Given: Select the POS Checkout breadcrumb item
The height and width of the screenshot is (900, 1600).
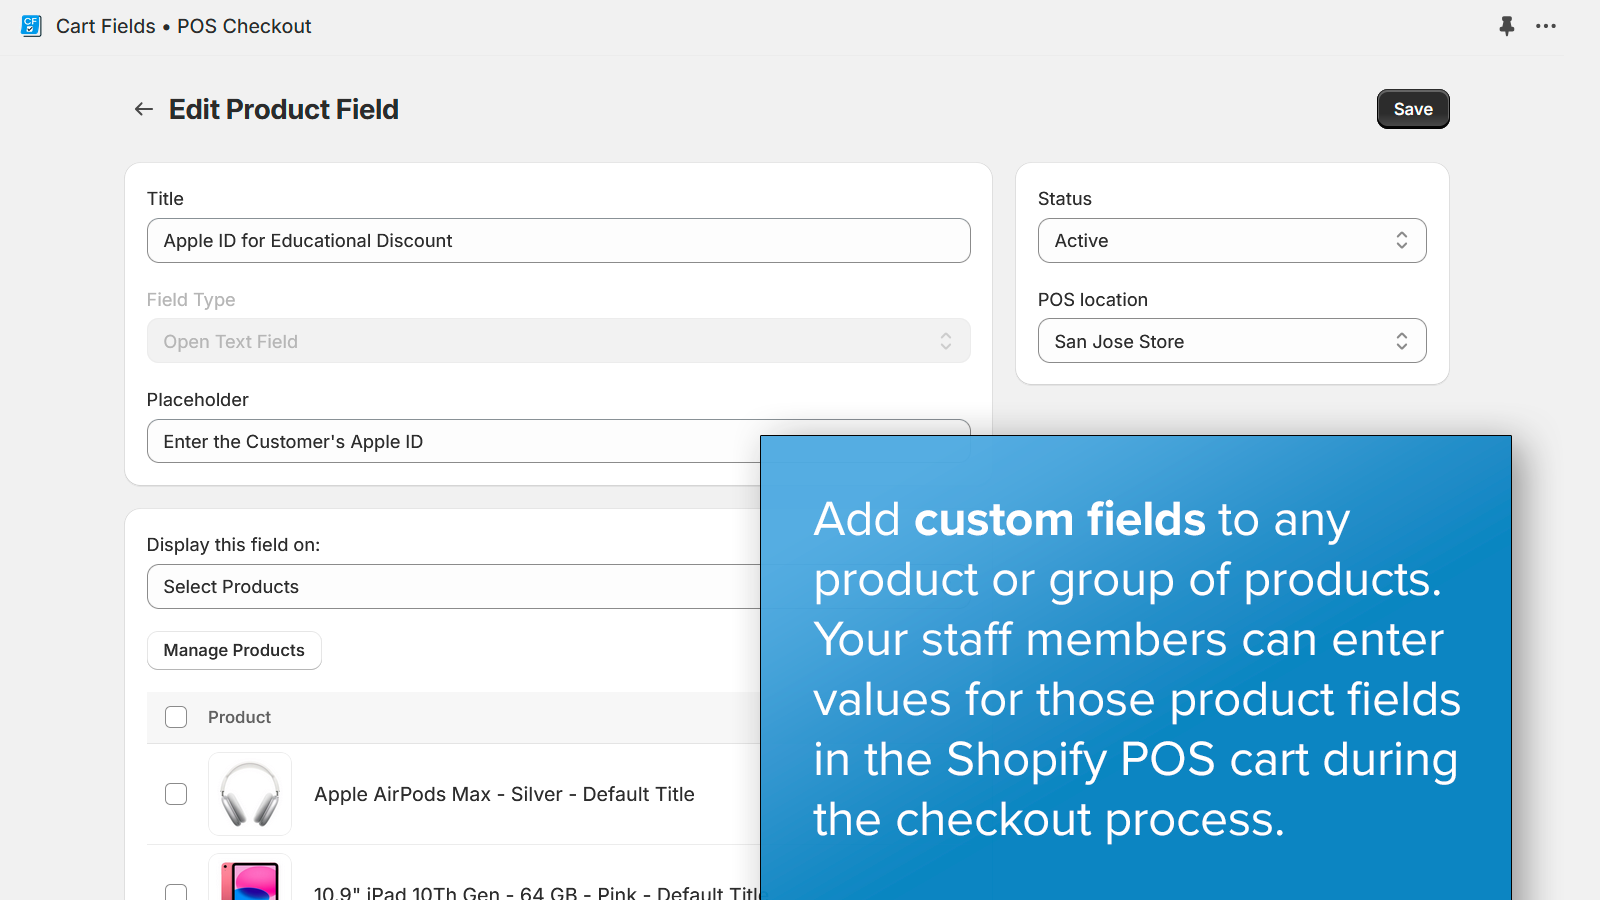Looking at the screenshot, I should (244, 26).
